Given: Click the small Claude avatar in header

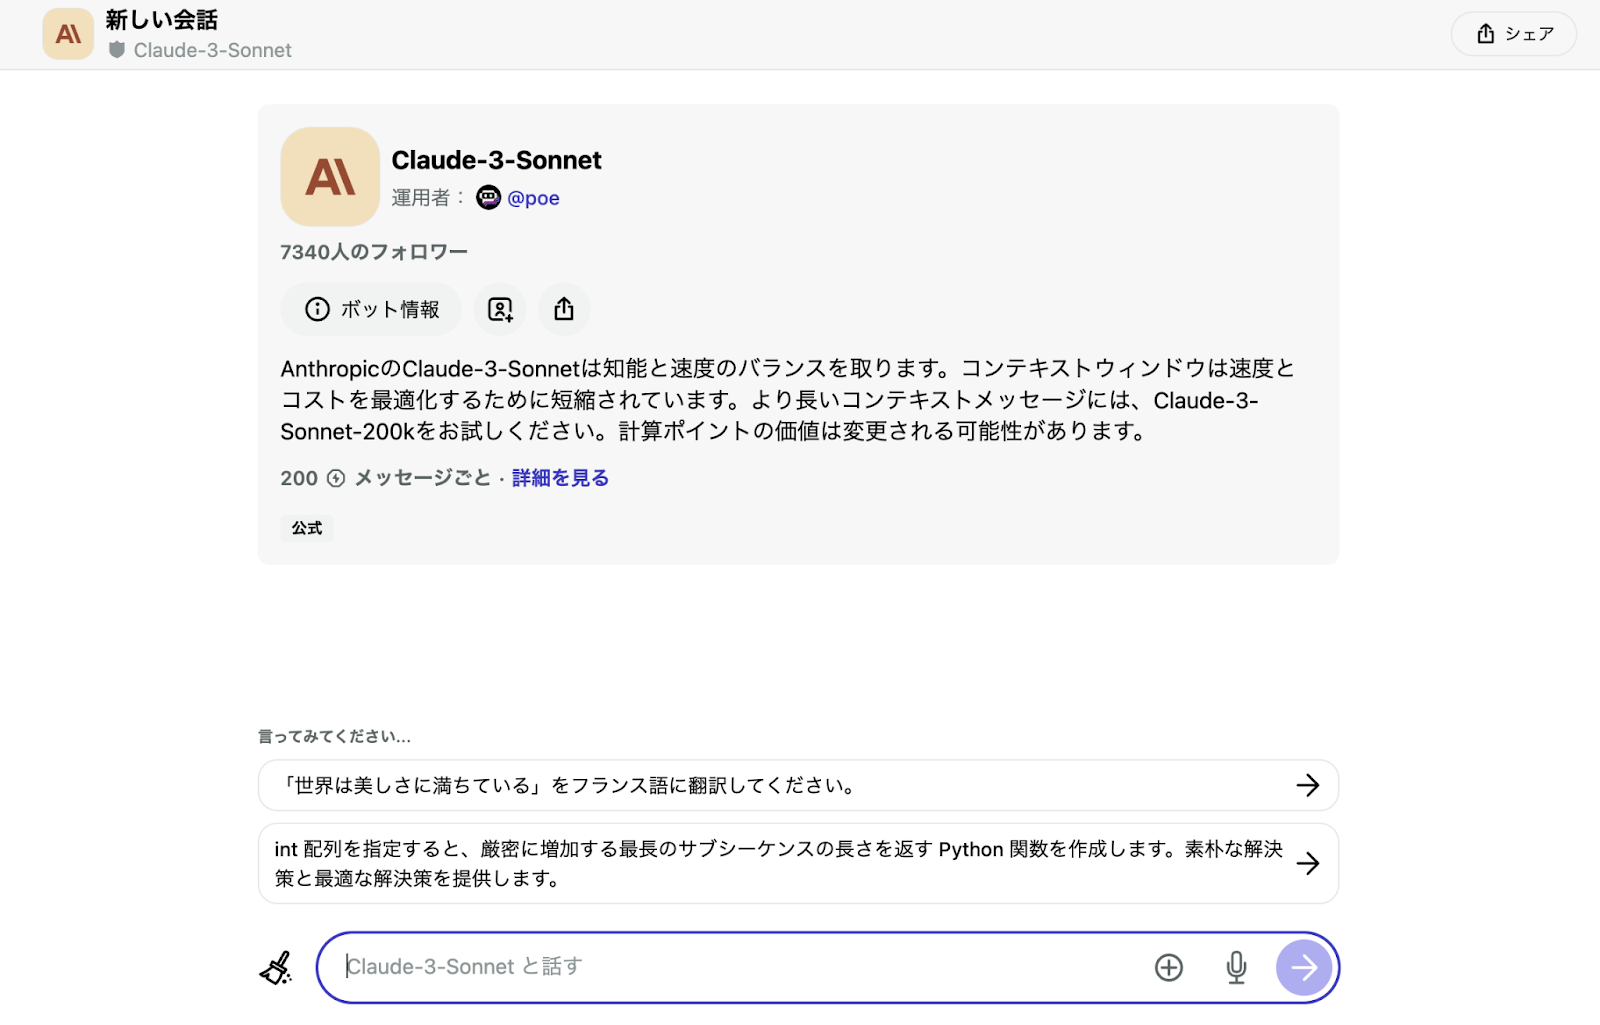Looking at the screenshot, I should click(x=68, y=34).
